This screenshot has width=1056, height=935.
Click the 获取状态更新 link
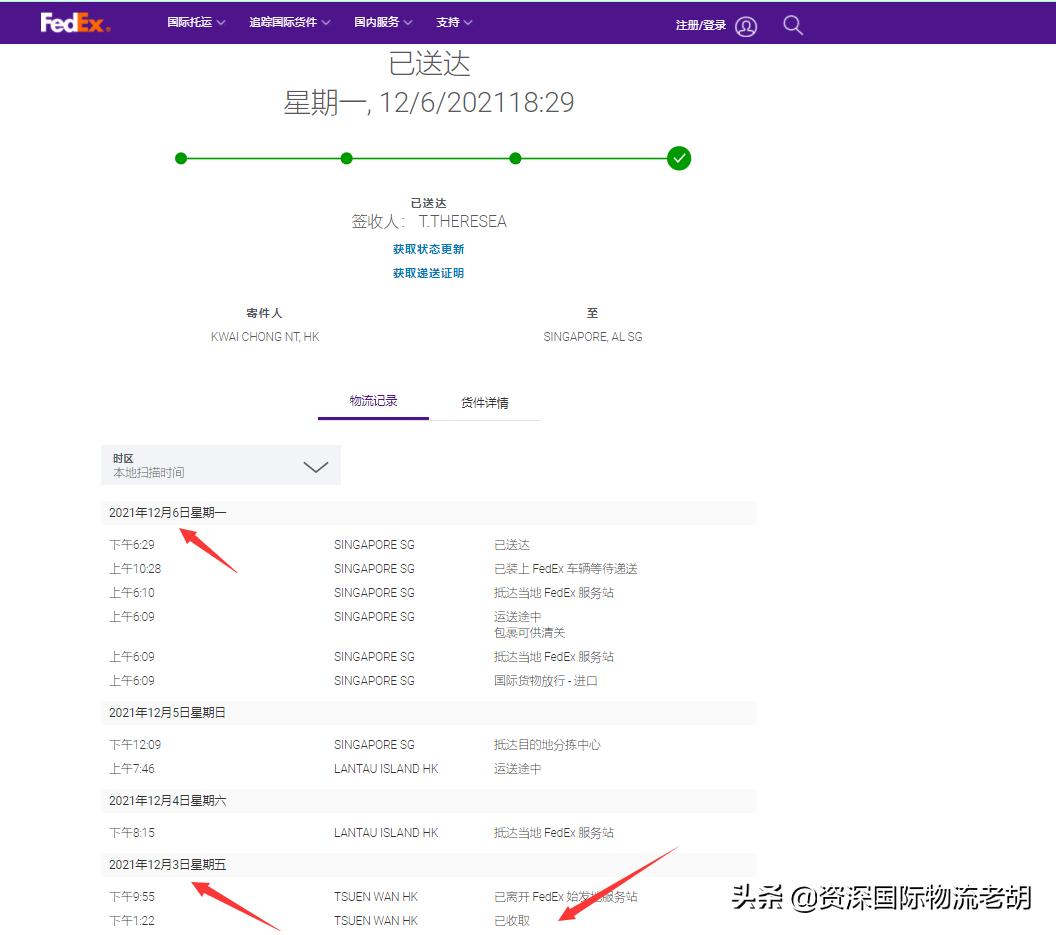coord(428,249)
